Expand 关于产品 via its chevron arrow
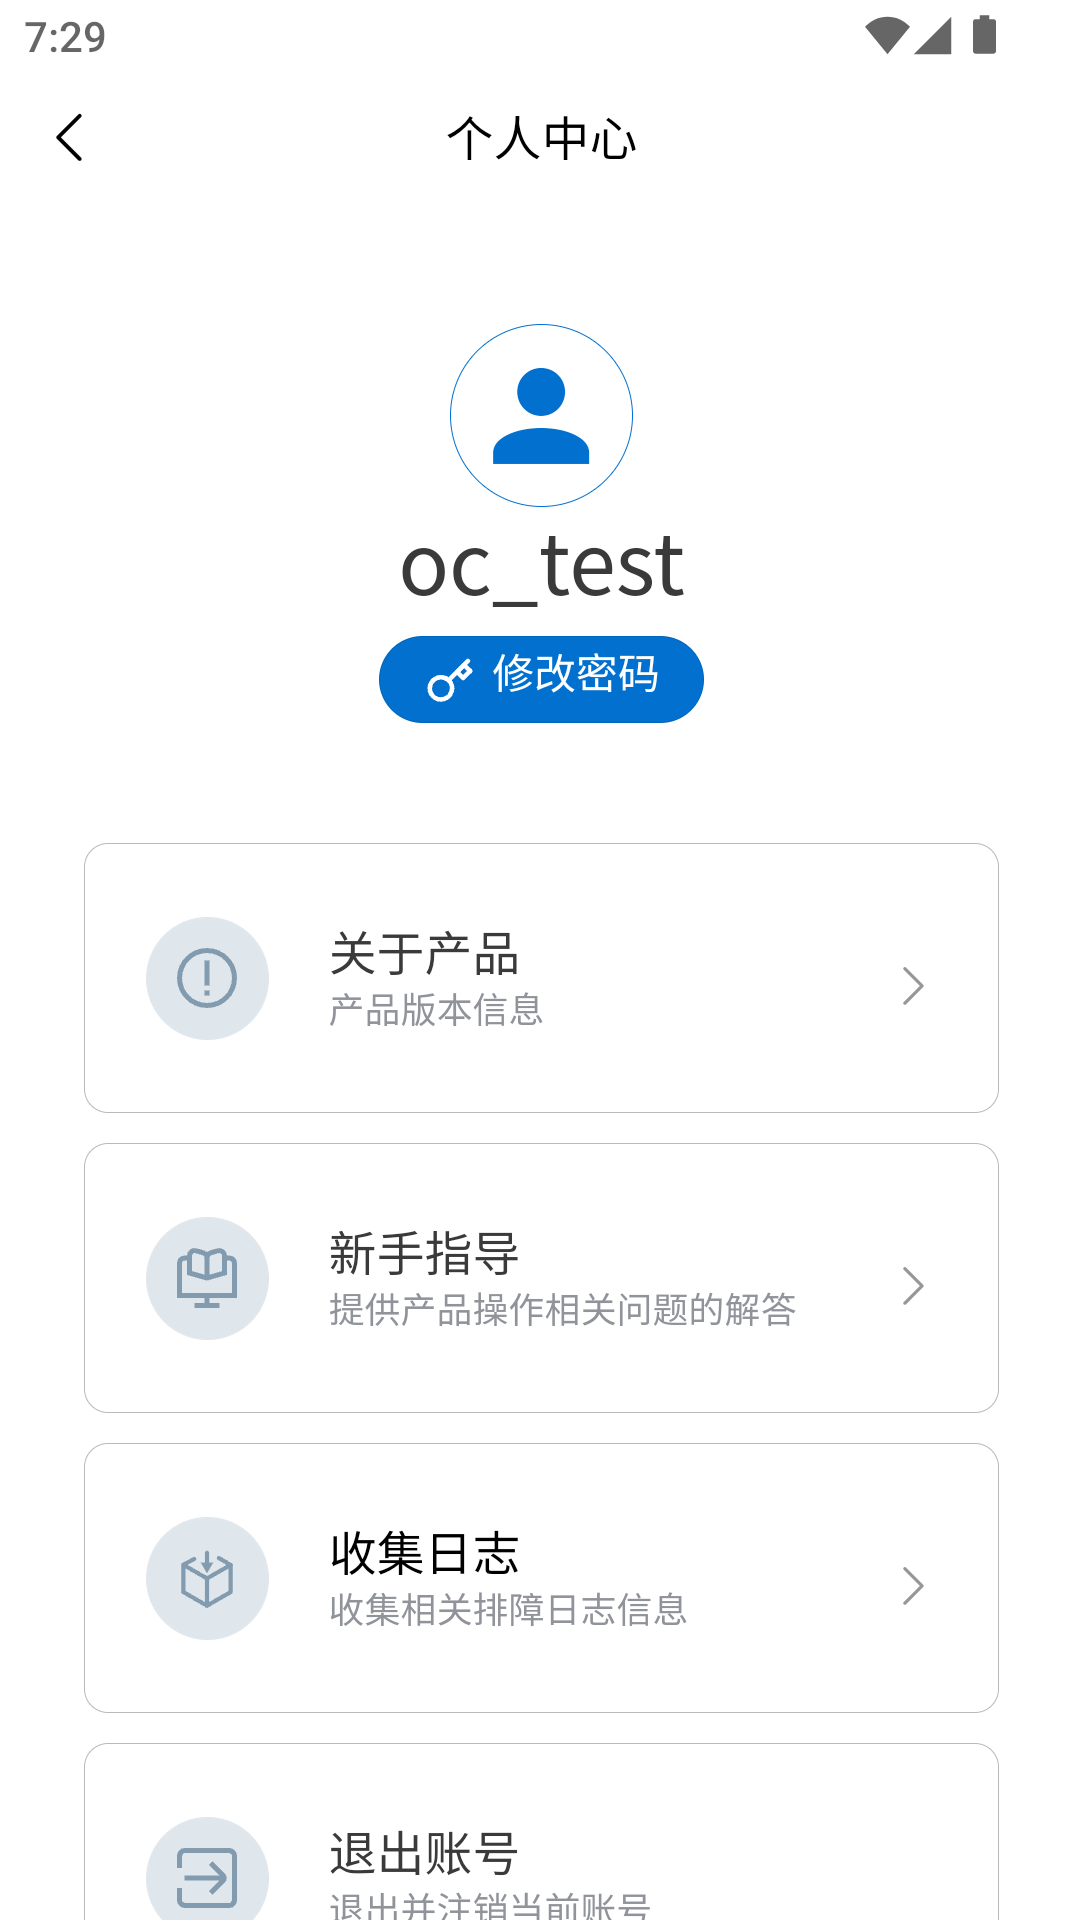The width and height of the screenshot is (1080, 1920). 912,986
